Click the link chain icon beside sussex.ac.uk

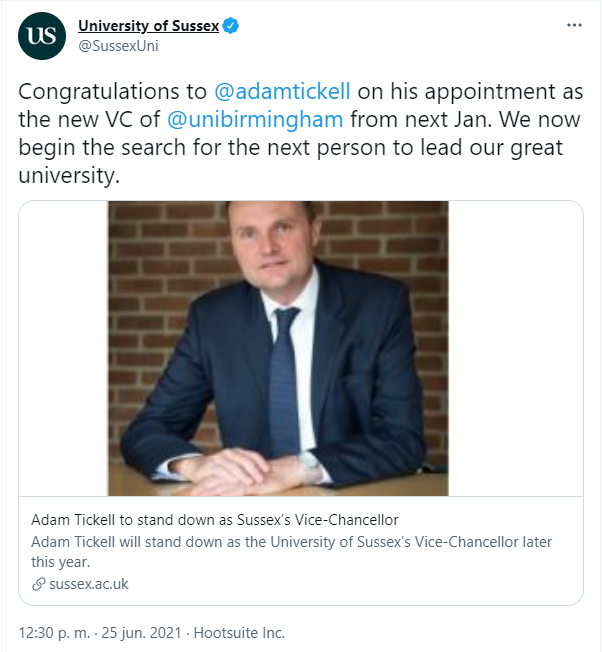[38, 584]
